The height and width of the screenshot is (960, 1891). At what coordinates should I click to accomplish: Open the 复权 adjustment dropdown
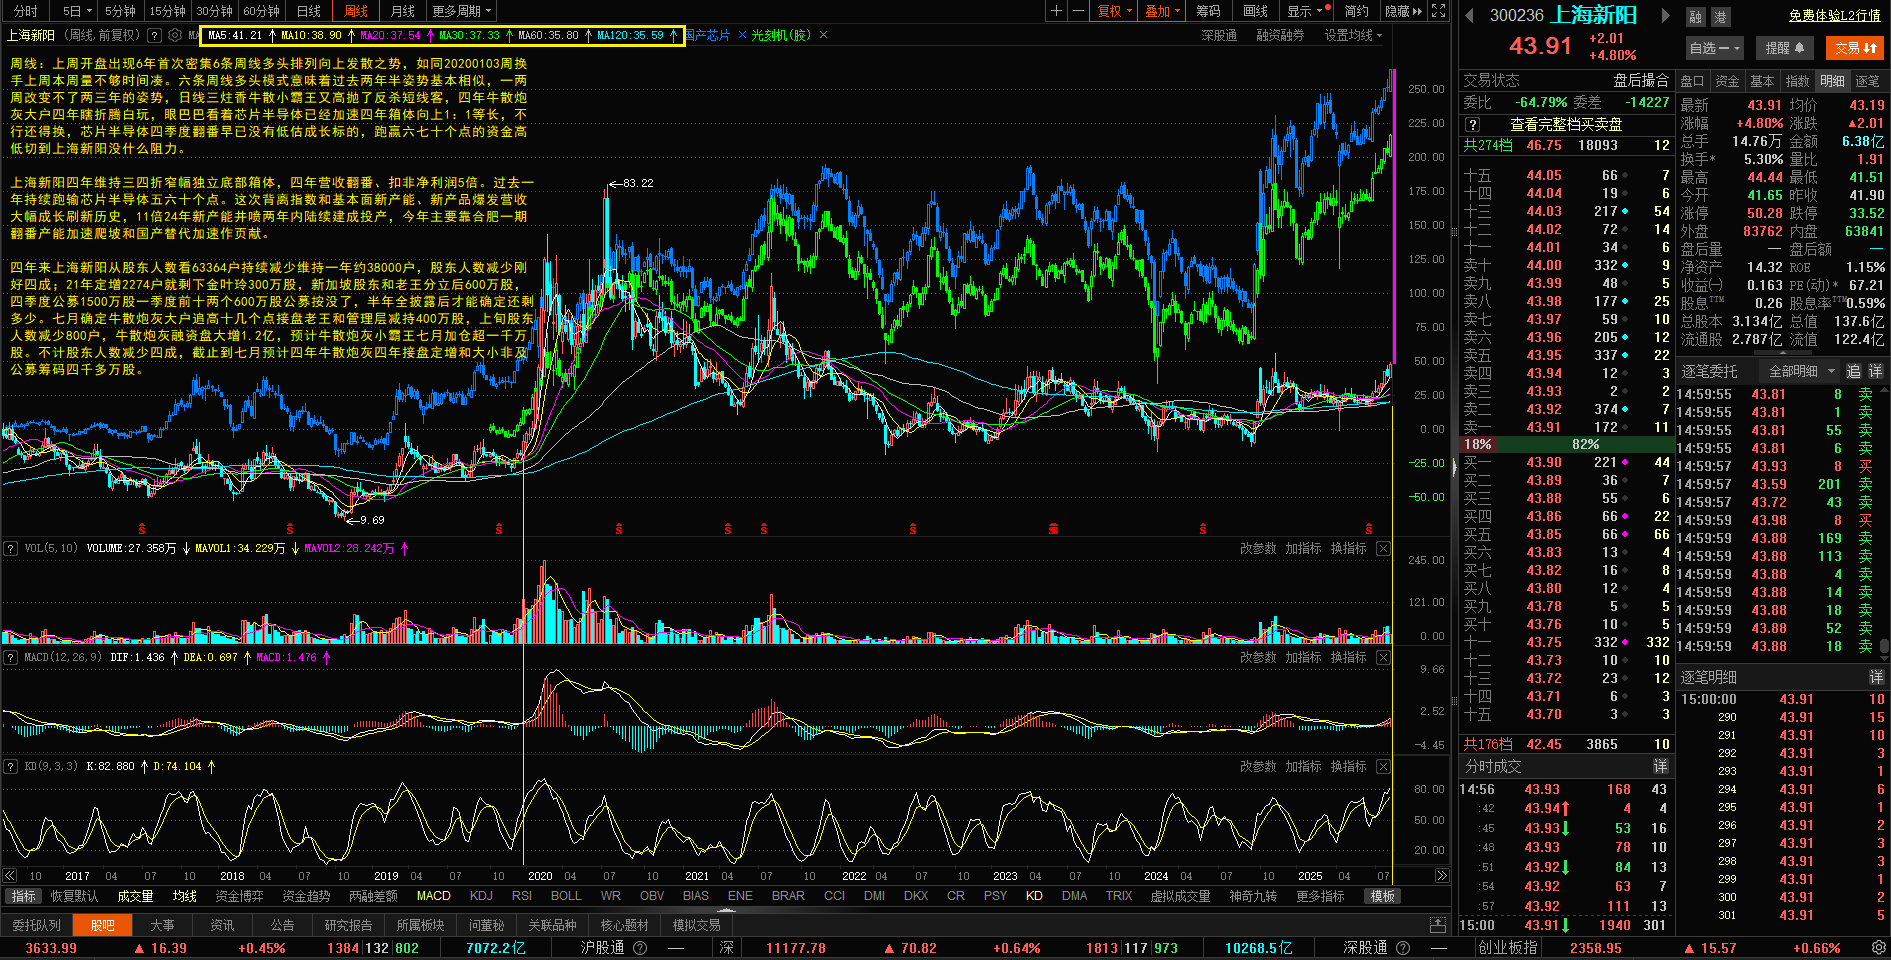1115,11
